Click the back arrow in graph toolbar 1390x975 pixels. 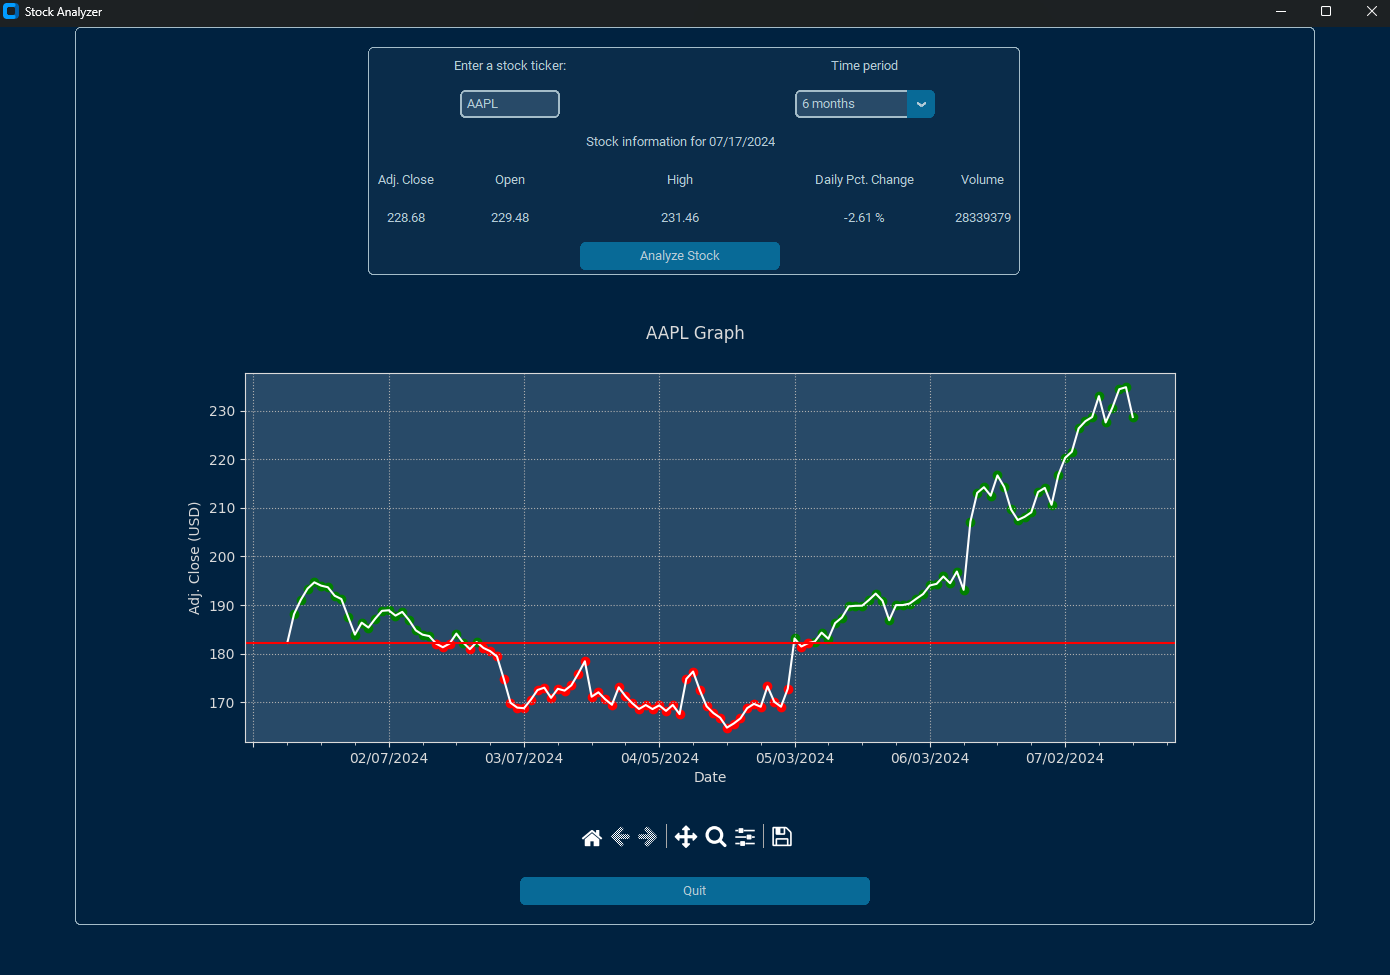pos(620,837)
